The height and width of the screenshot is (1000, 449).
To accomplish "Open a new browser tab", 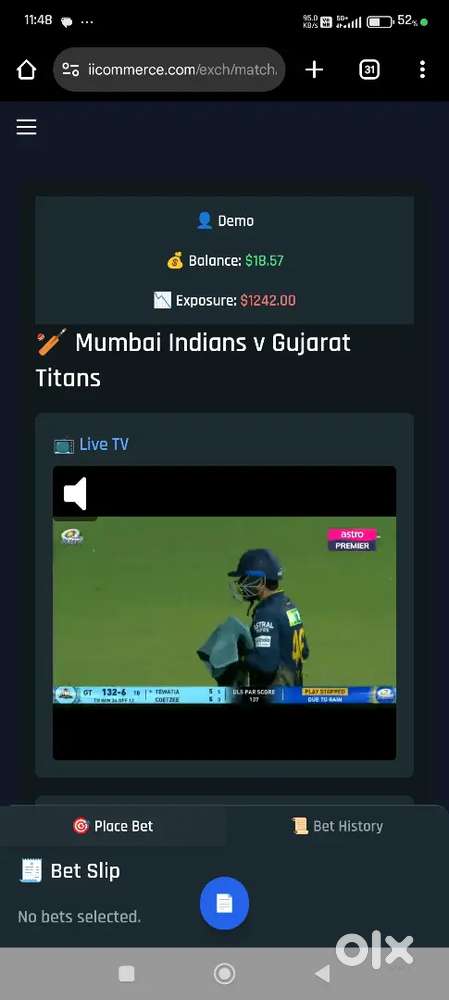I will 314,70.
